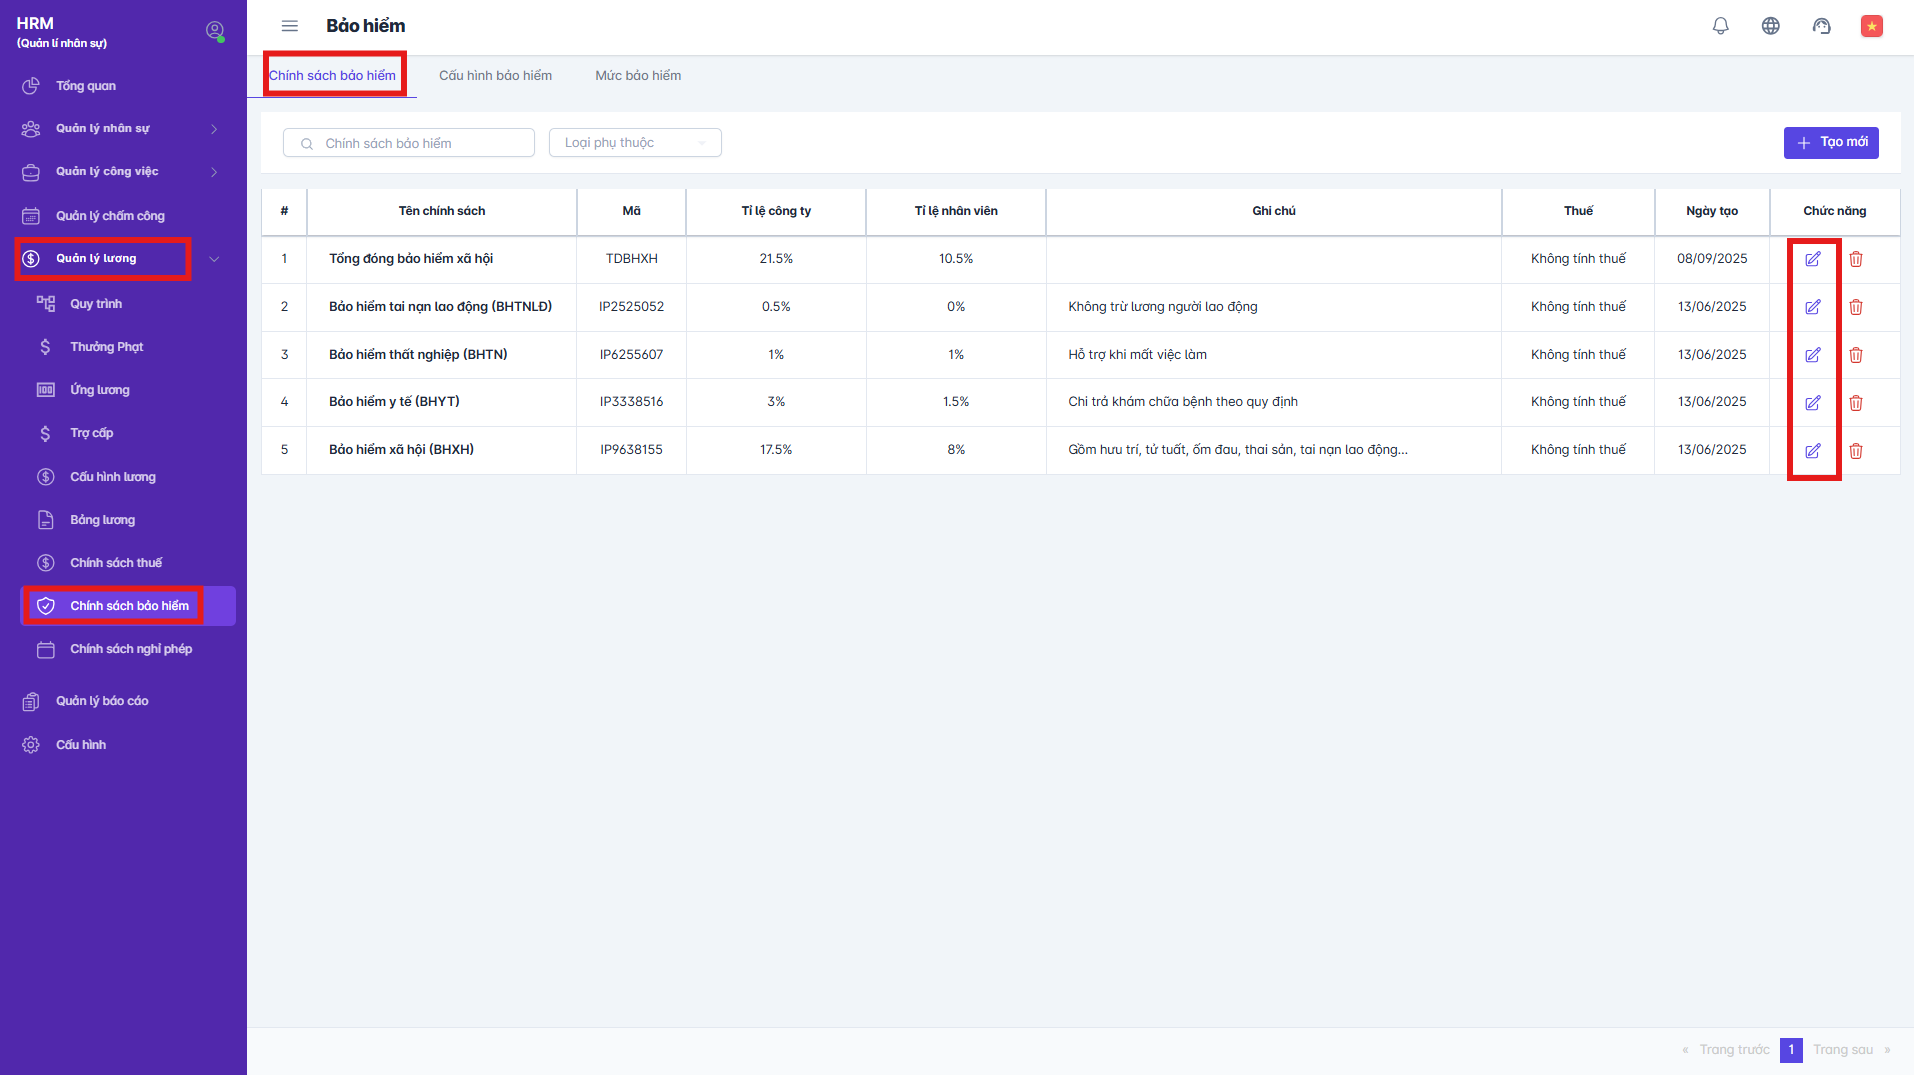Click the notification bell icon
This screenshot has width=1914, height=1075.
[1720, 26]
